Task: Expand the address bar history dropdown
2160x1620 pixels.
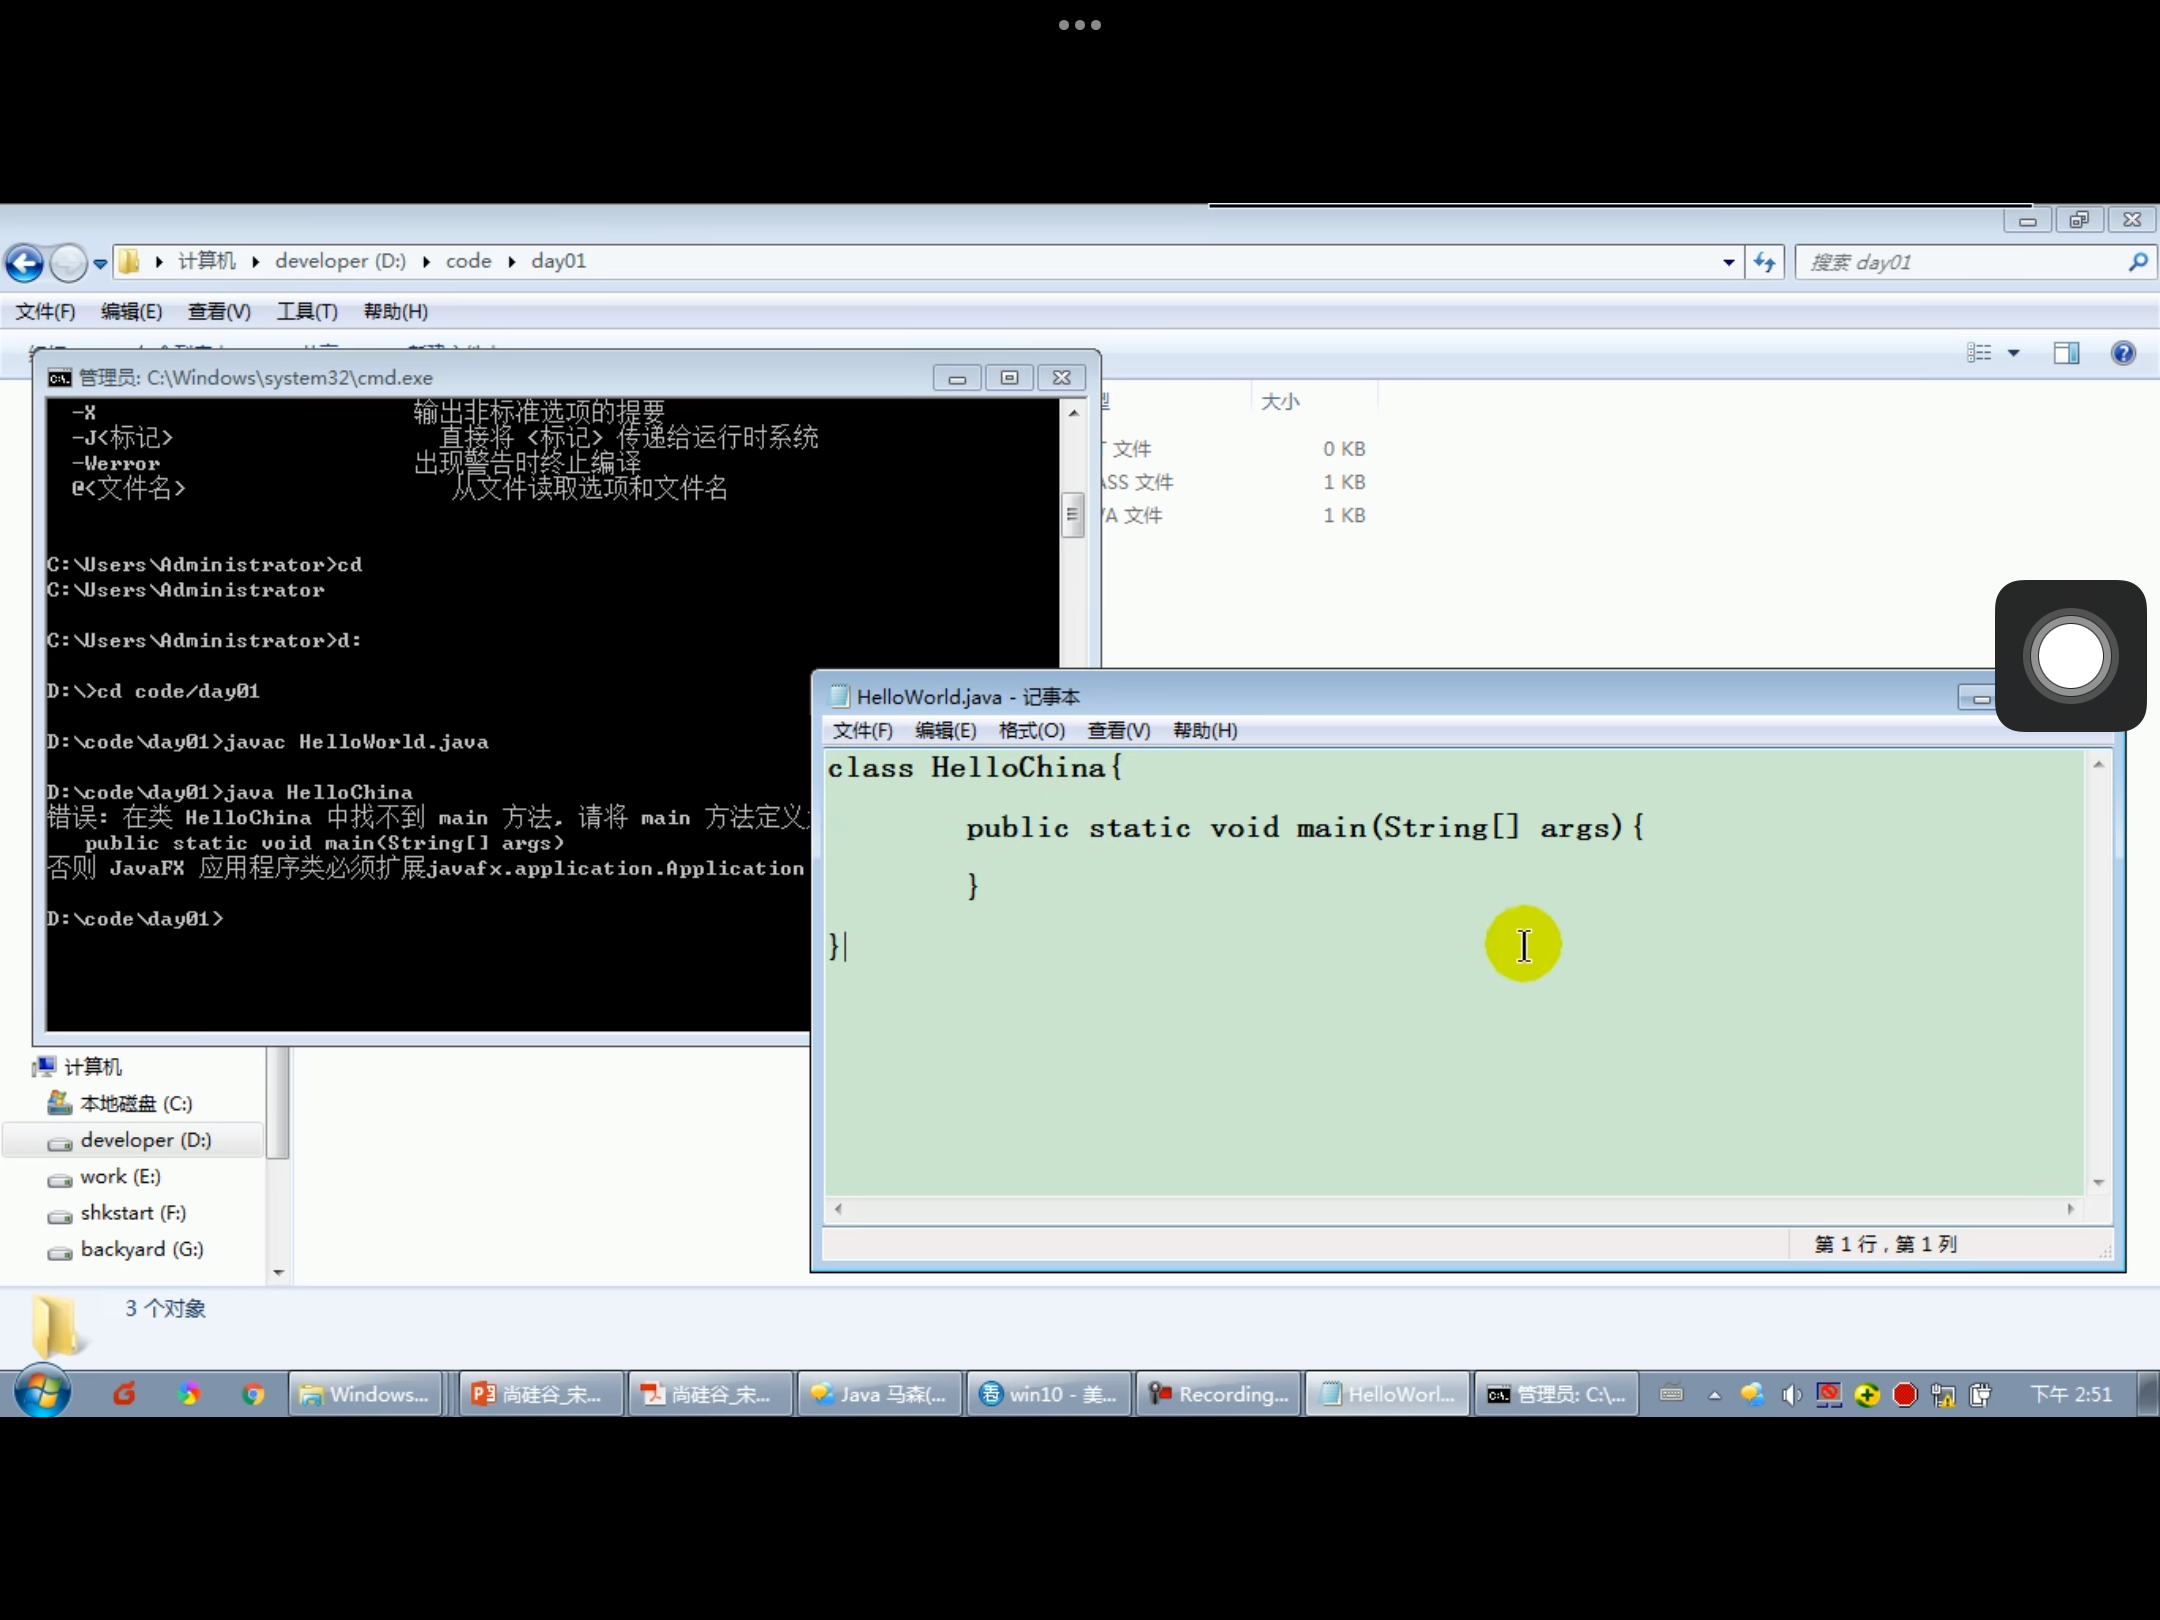Action: tap(1728, 263)
